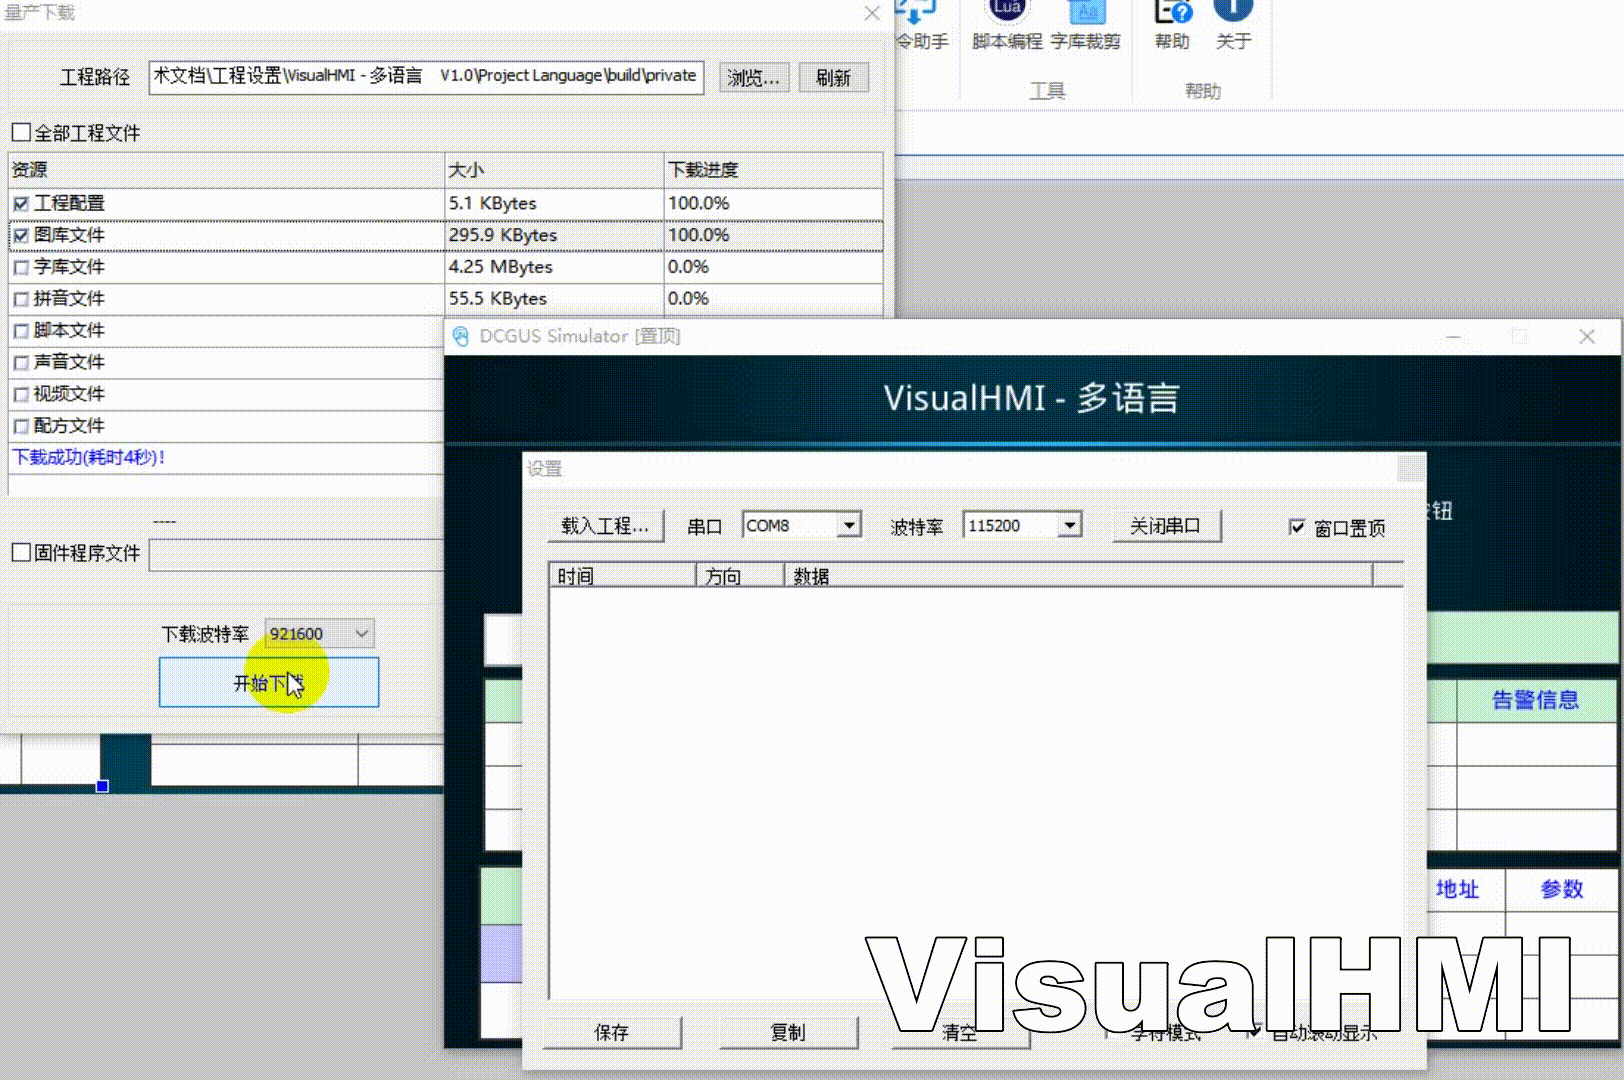Click the 4.25 MBytes size cell
Screen dimensions: 1624x1080
click(x=554, y=267)
